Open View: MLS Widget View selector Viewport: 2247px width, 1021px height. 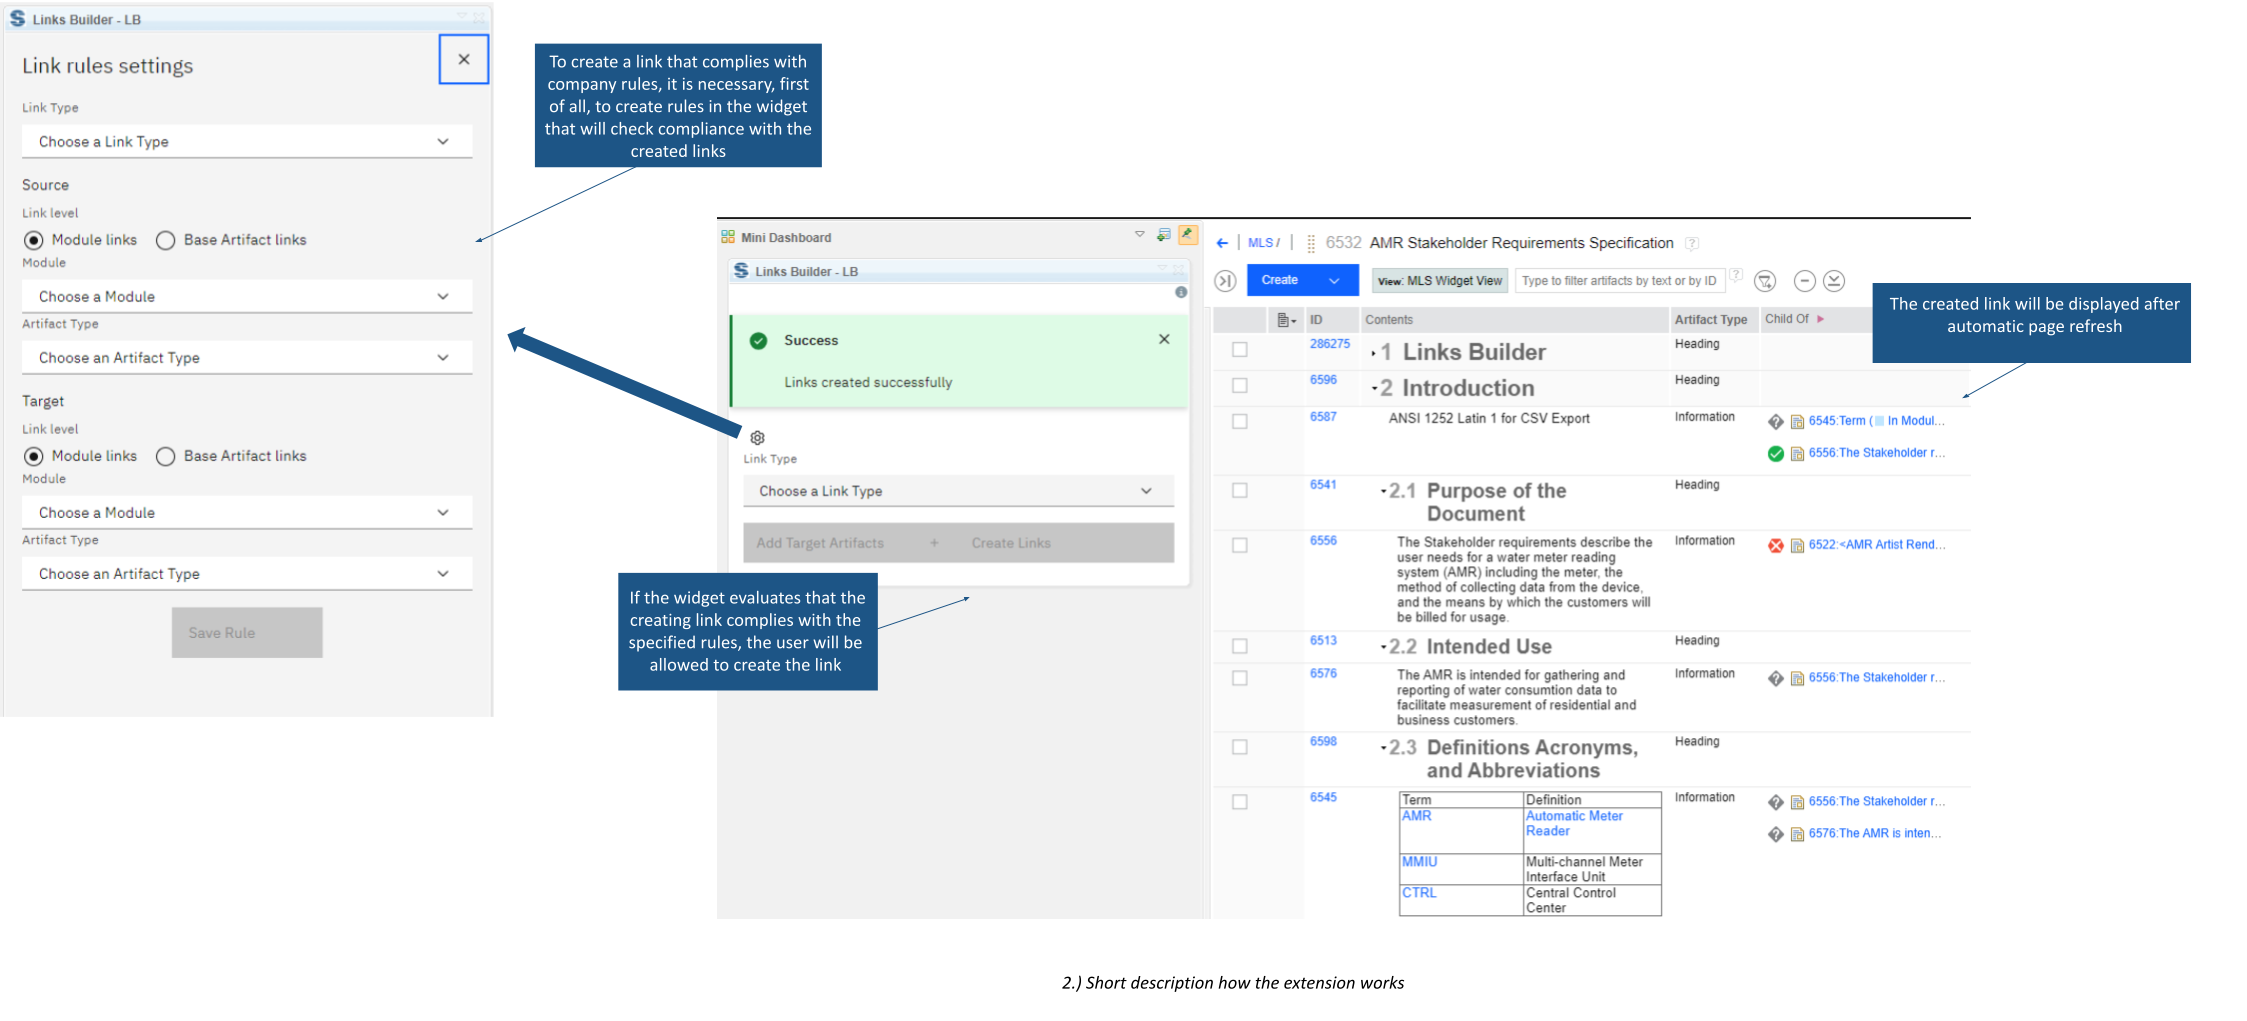[x=1440, y=281]
